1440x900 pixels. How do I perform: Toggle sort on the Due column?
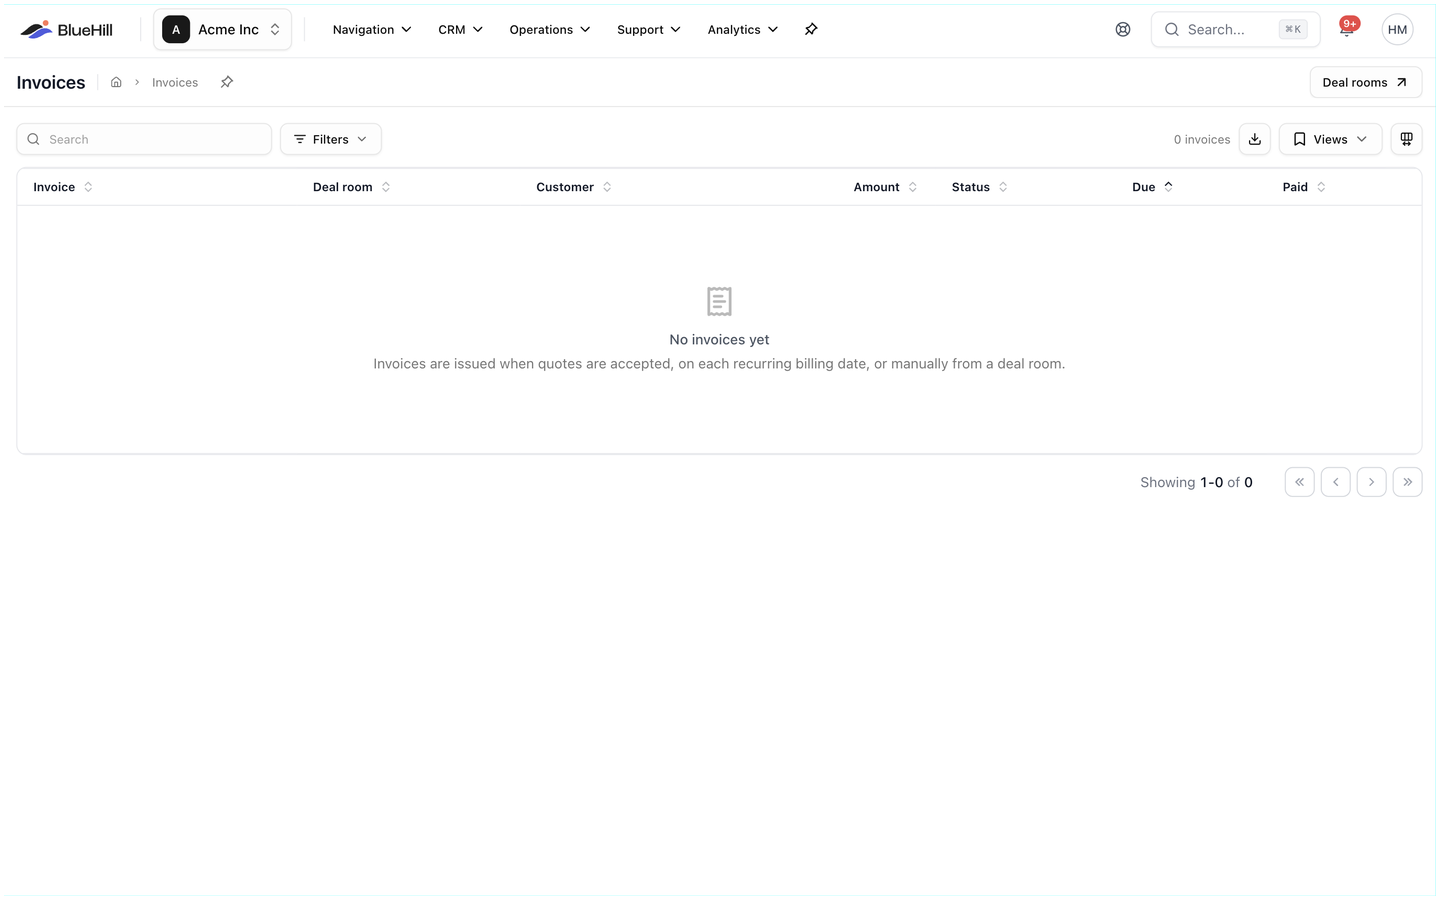point(1153,187)
